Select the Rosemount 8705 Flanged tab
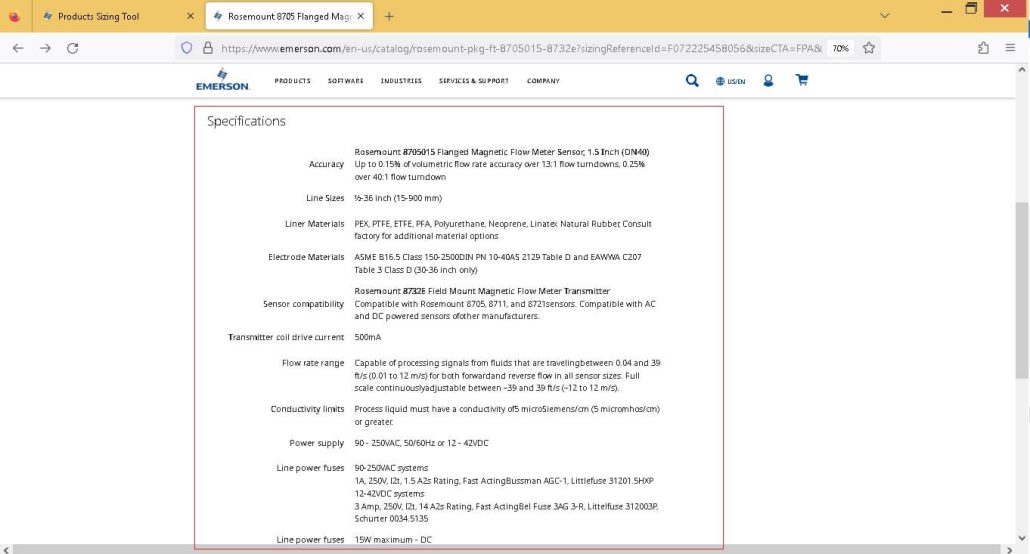Viewport: 1030px width, 554px height. pos(289,16)
